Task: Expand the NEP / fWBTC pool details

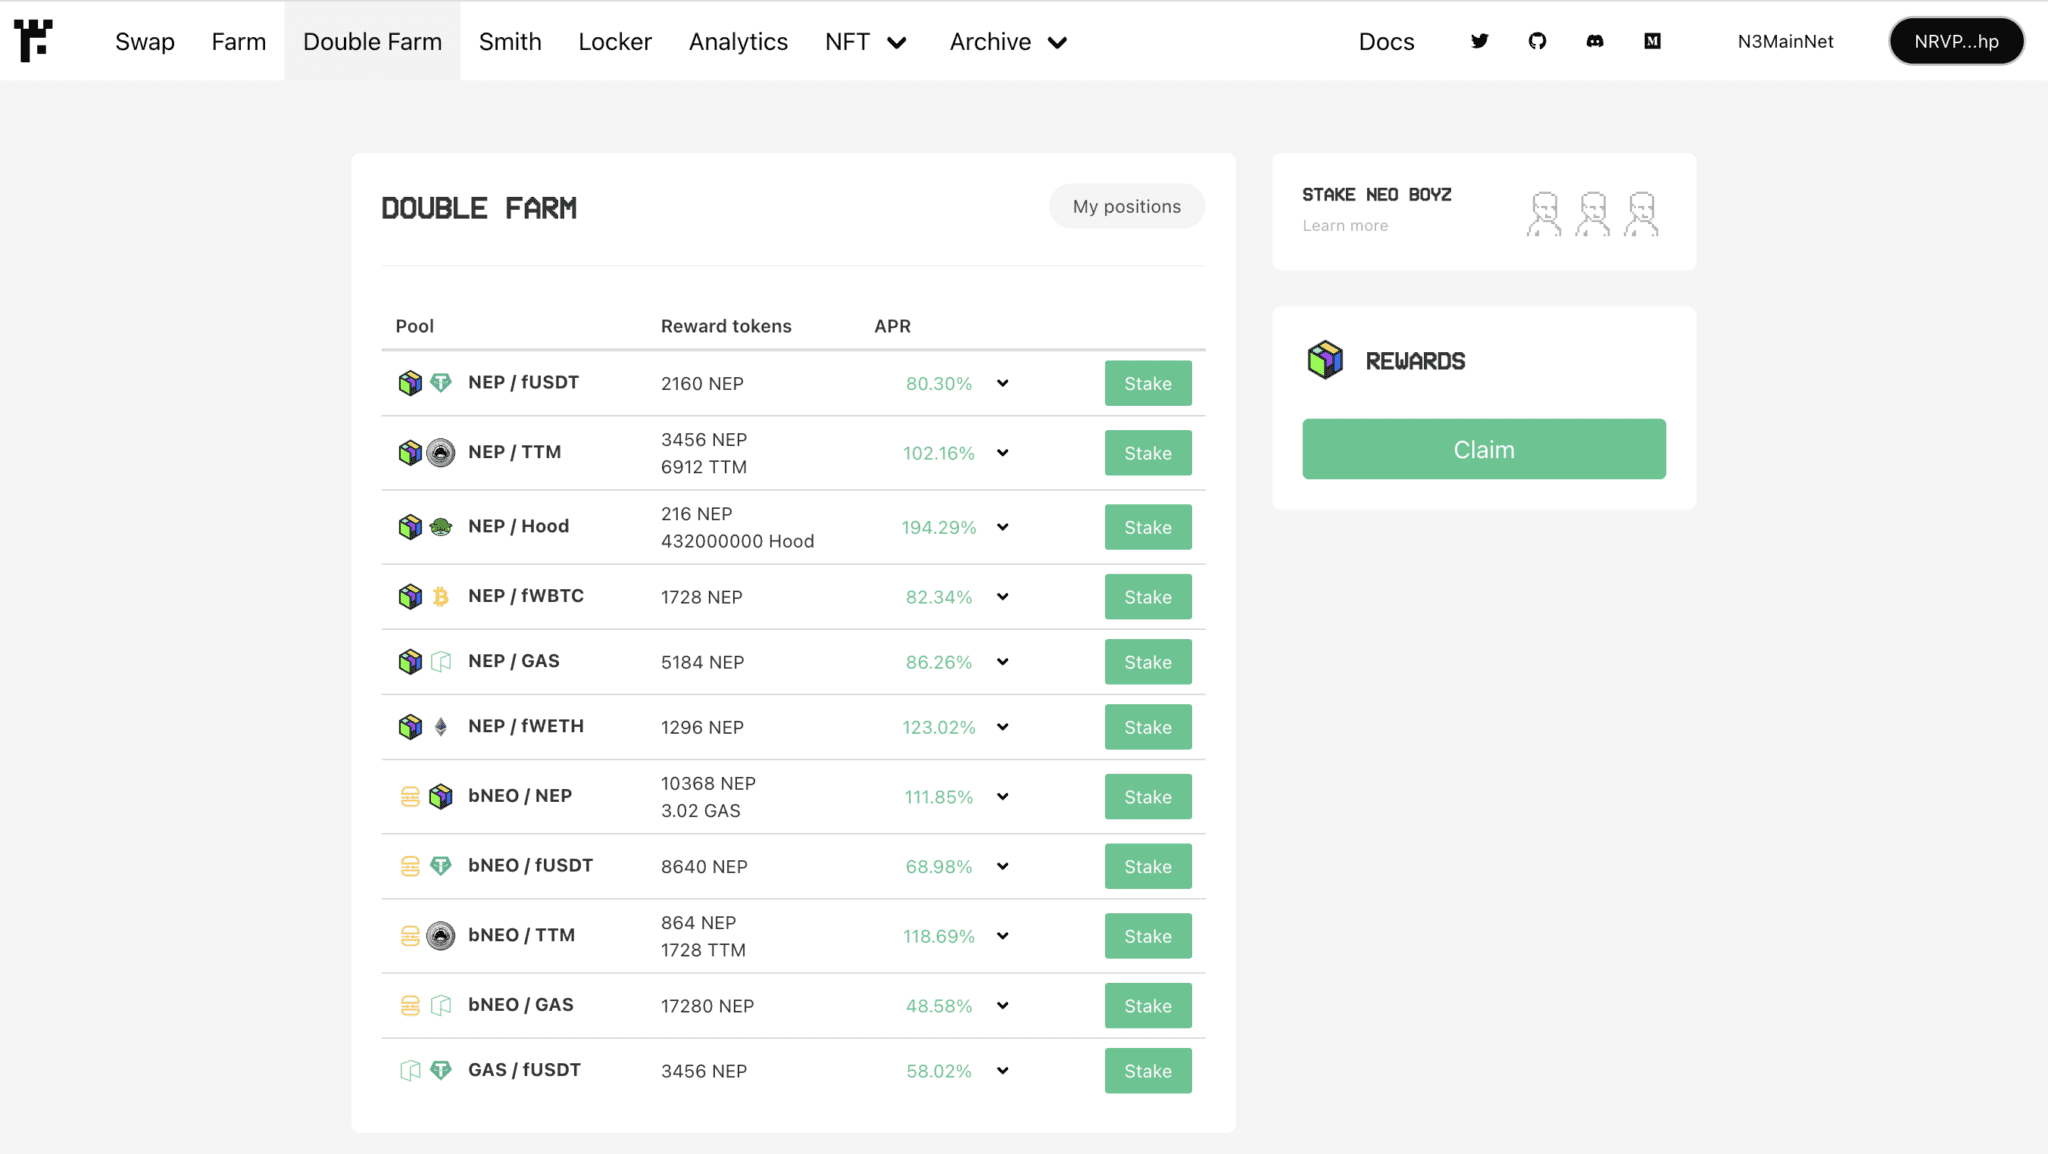Action: click(1002, 597)
